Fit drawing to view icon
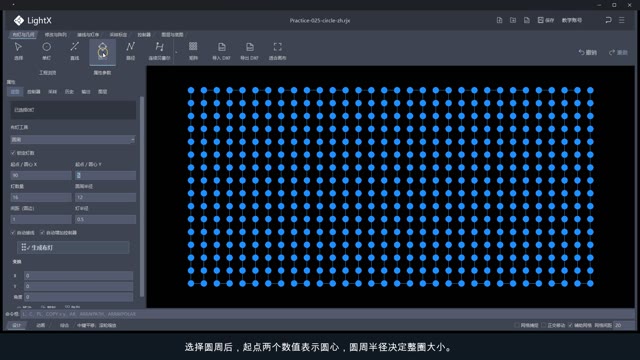Image resolution: width=640 pixels, height=360 pixels. 278,47
